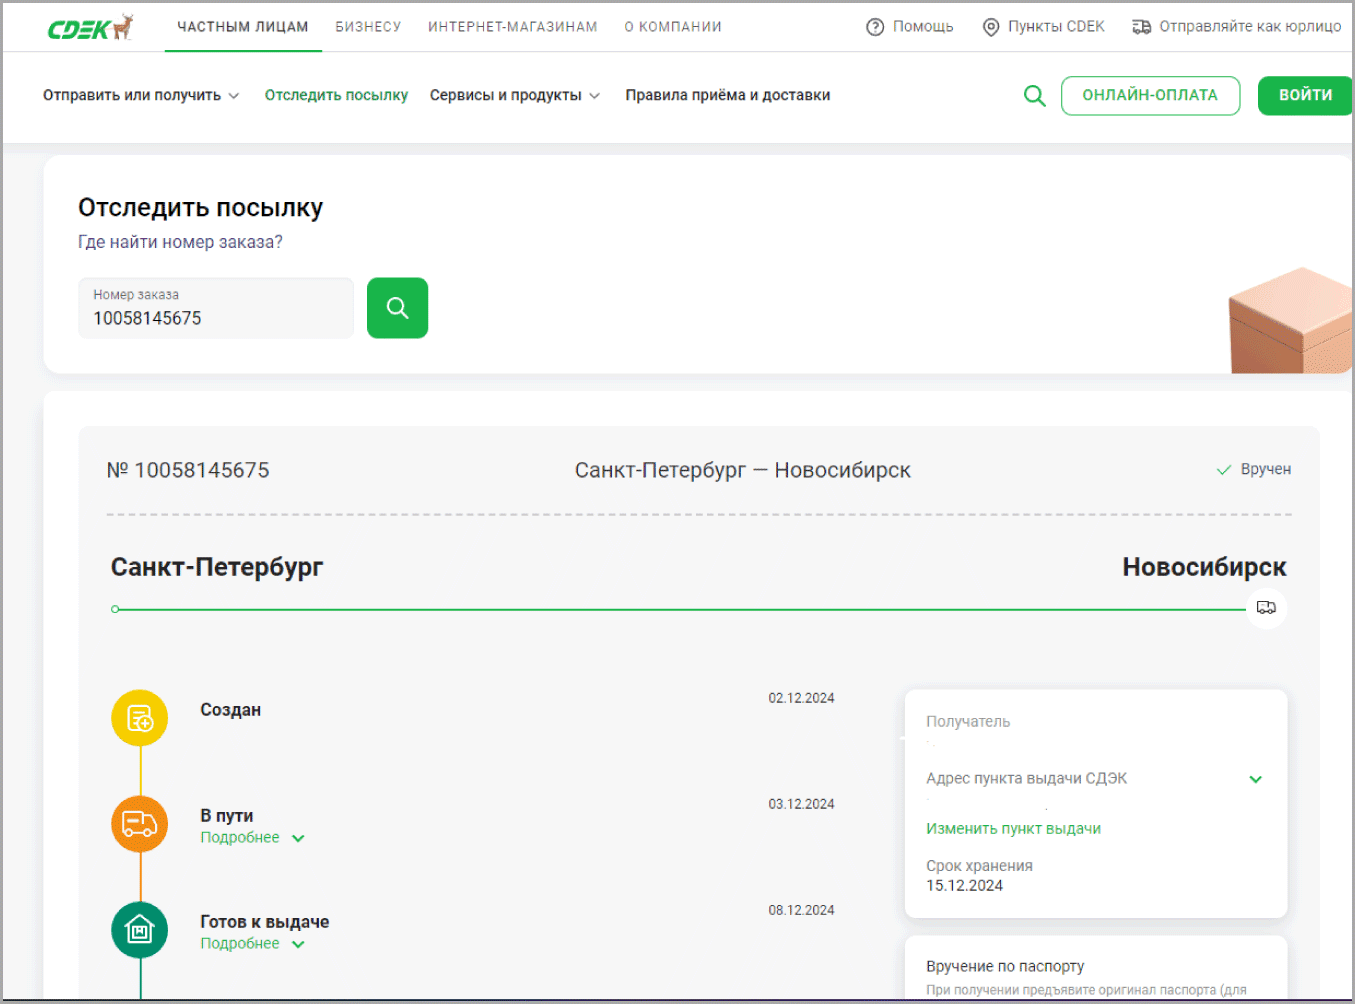
Task: Open Где найти номер заказа? link
Action: (180, 242)
